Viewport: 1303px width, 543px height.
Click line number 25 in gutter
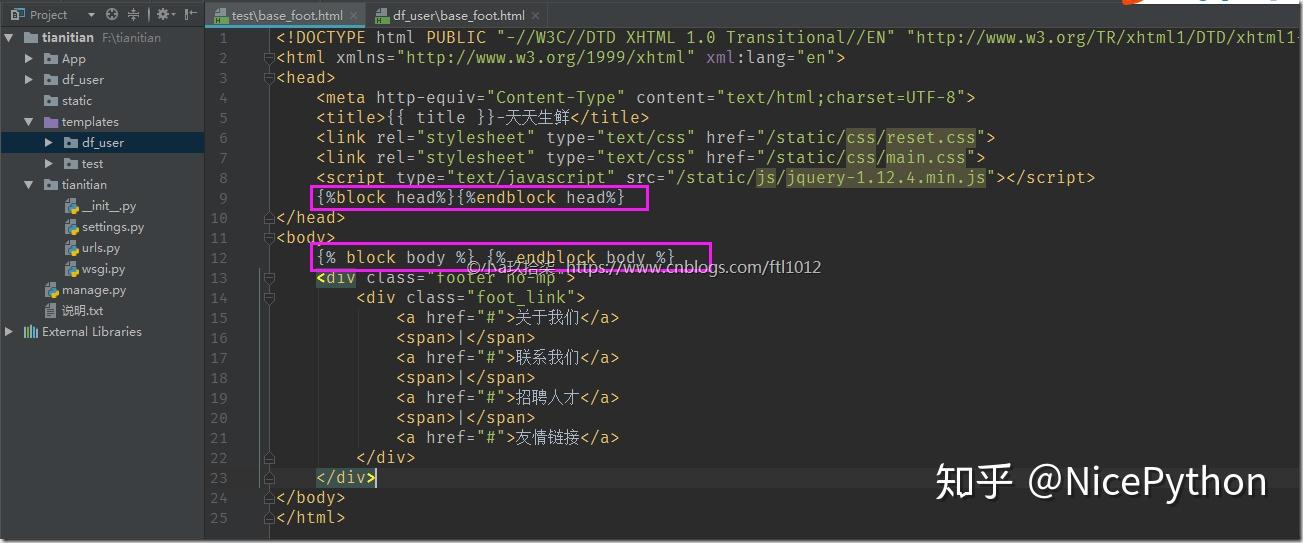point(220,518)
